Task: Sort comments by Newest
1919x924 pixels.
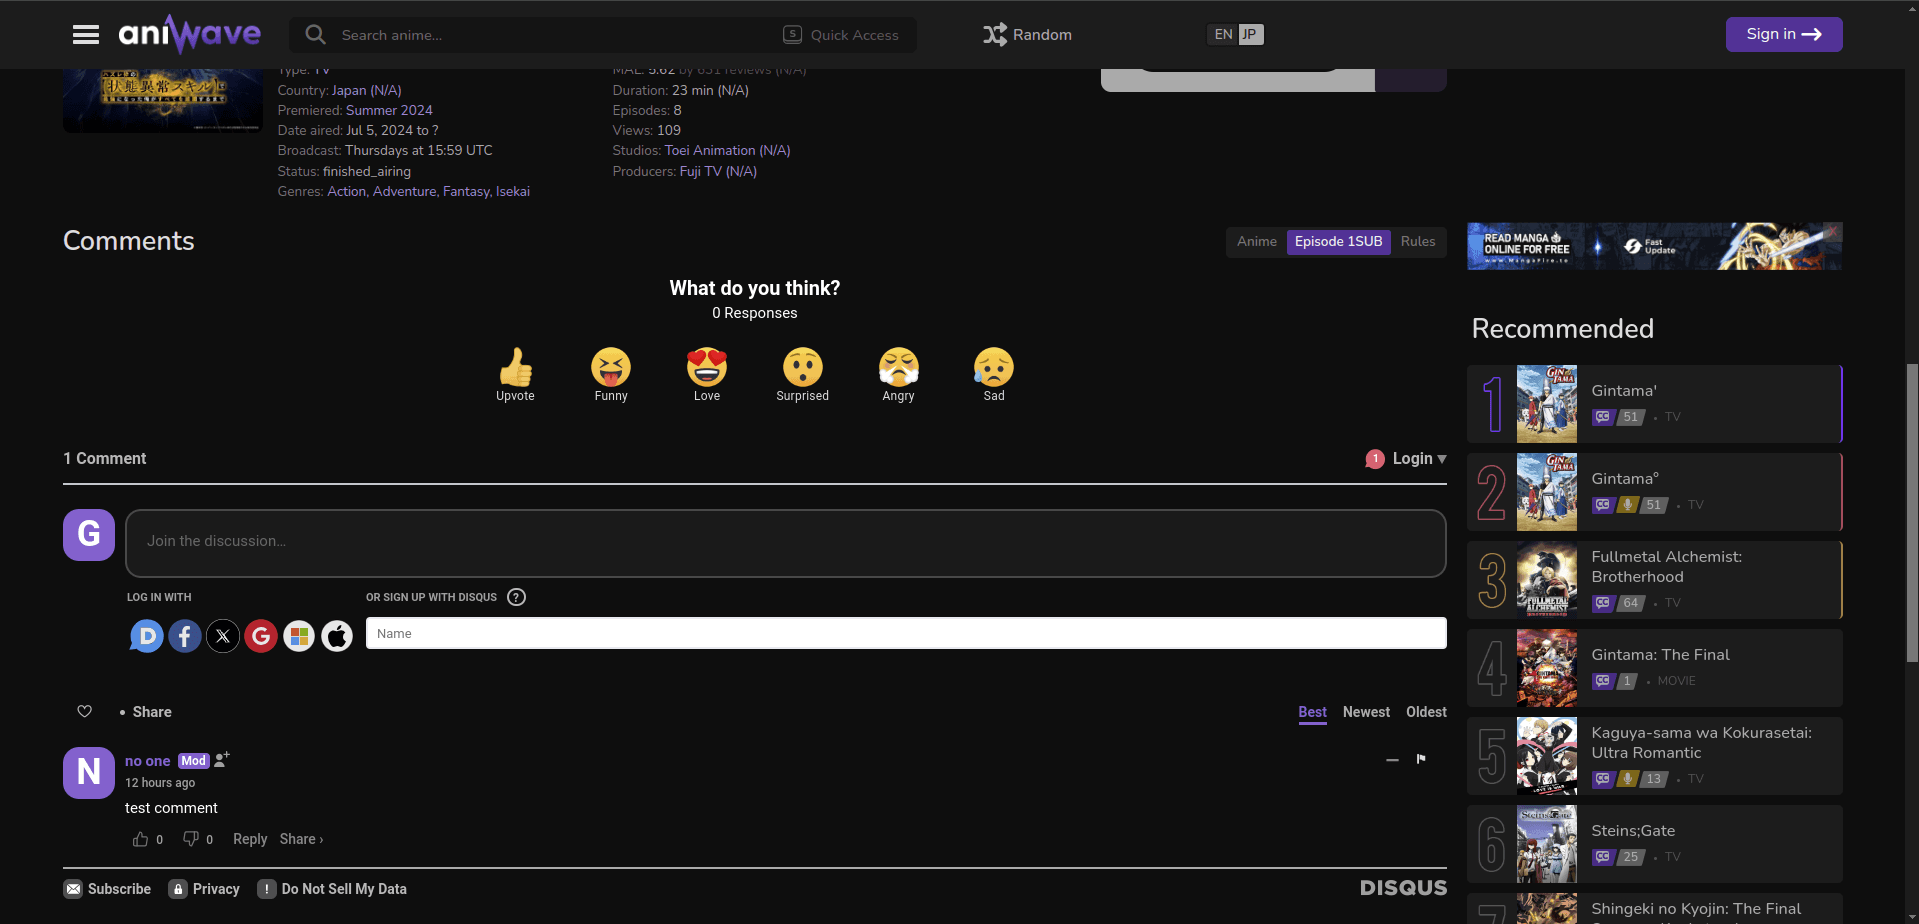Action: (x=1366, y=712)
